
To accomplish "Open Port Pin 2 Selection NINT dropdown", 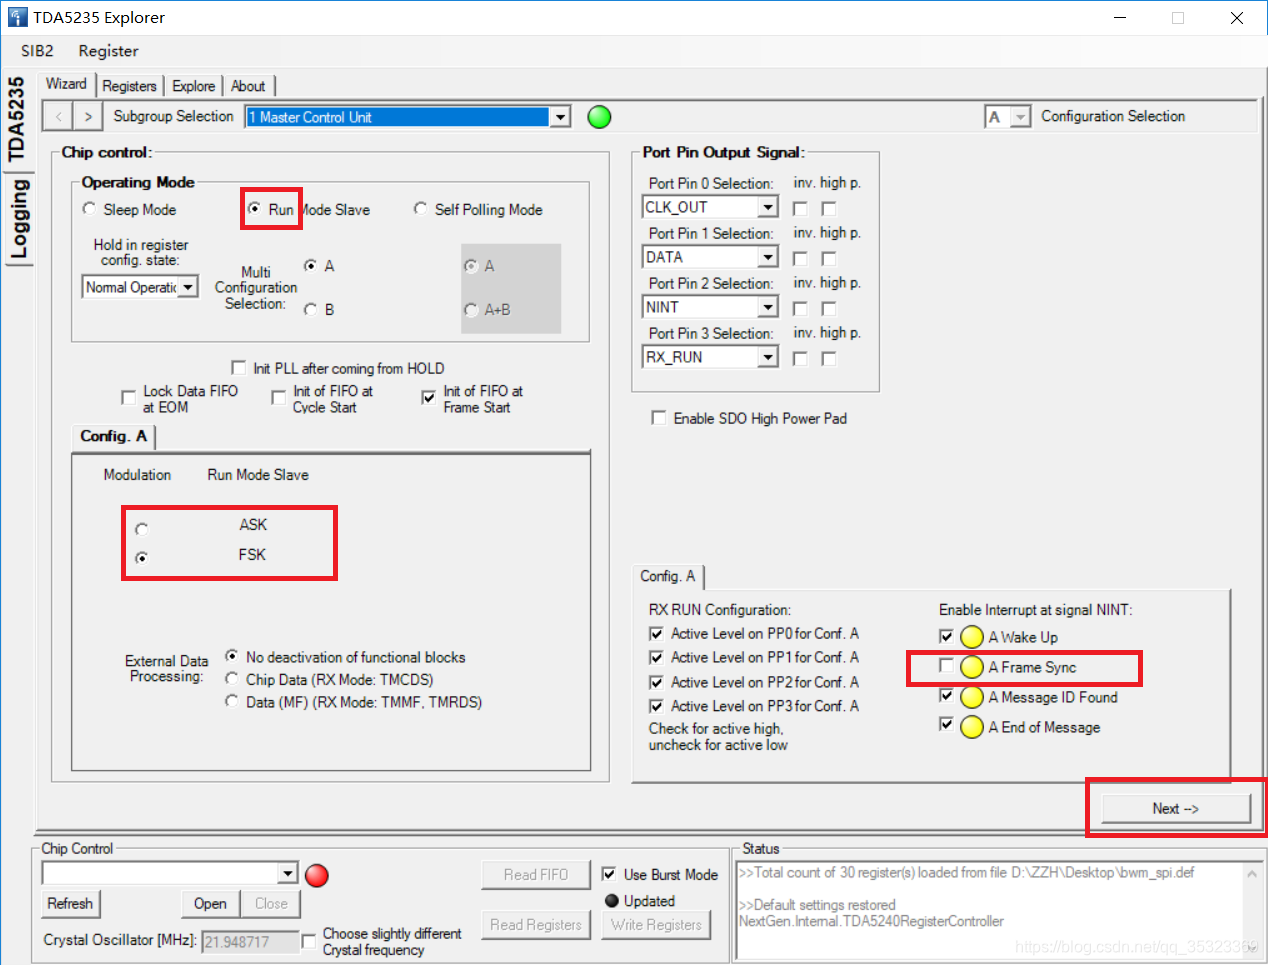I will [767, 307].
